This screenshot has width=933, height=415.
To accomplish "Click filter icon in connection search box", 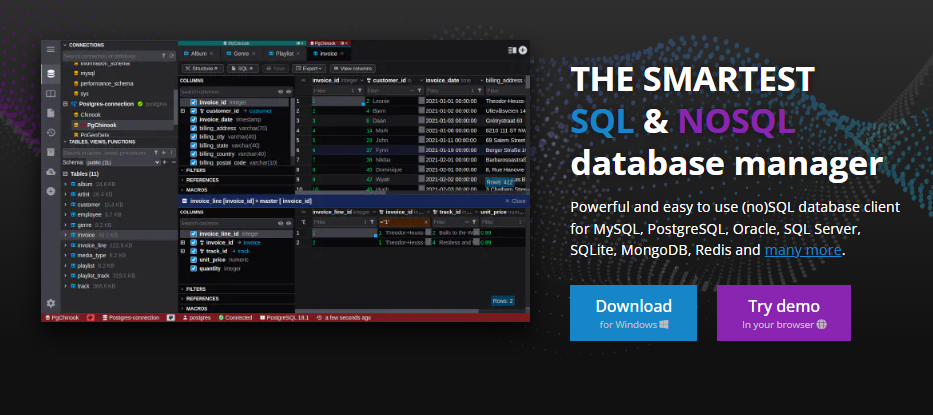I will pos(164,55).
